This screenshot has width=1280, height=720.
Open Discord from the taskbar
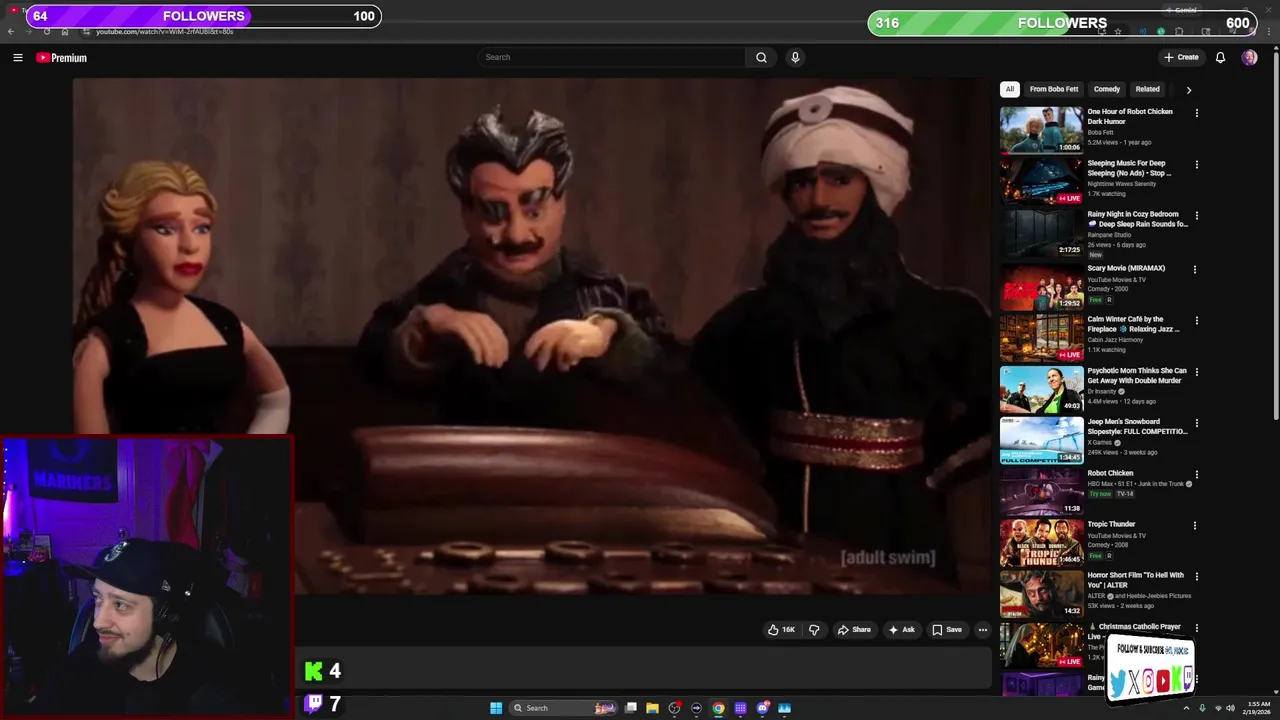(763, 708)
